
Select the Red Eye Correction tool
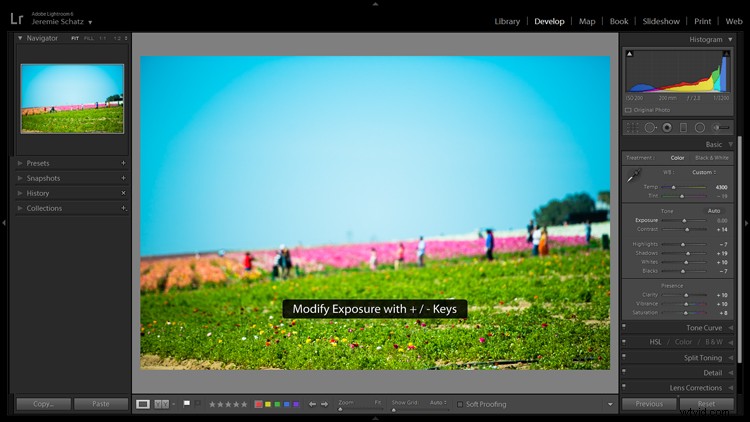tap(667, 128)
